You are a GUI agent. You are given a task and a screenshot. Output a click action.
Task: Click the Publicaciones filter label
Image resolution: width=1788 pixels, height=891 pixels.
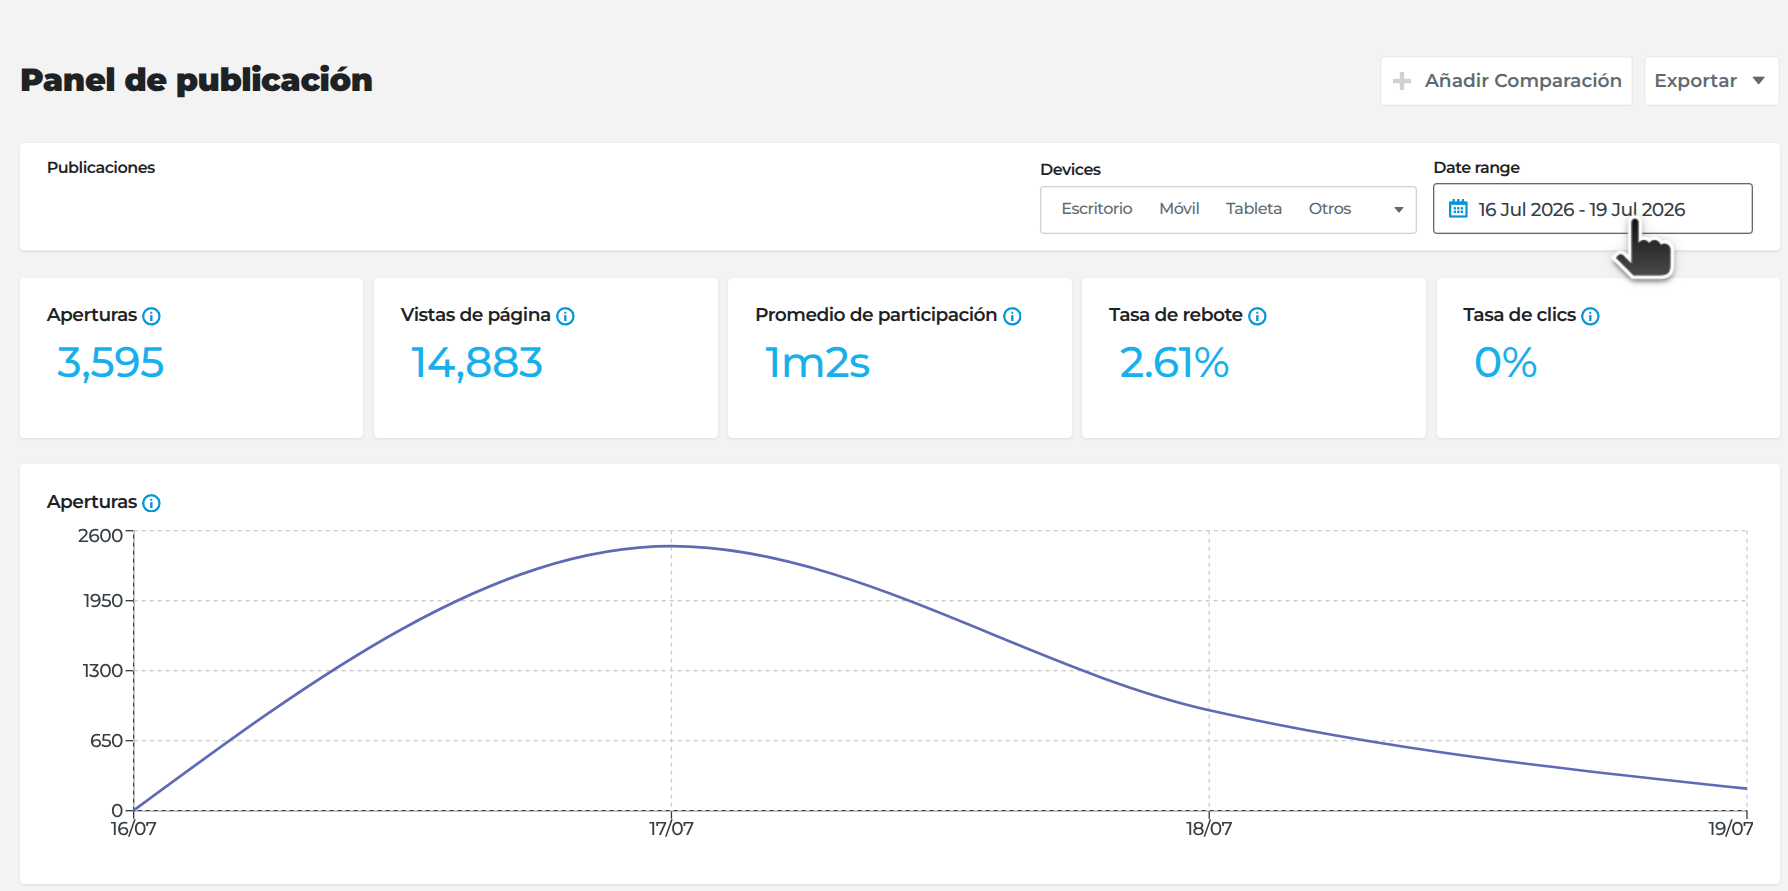pos(101,167)
